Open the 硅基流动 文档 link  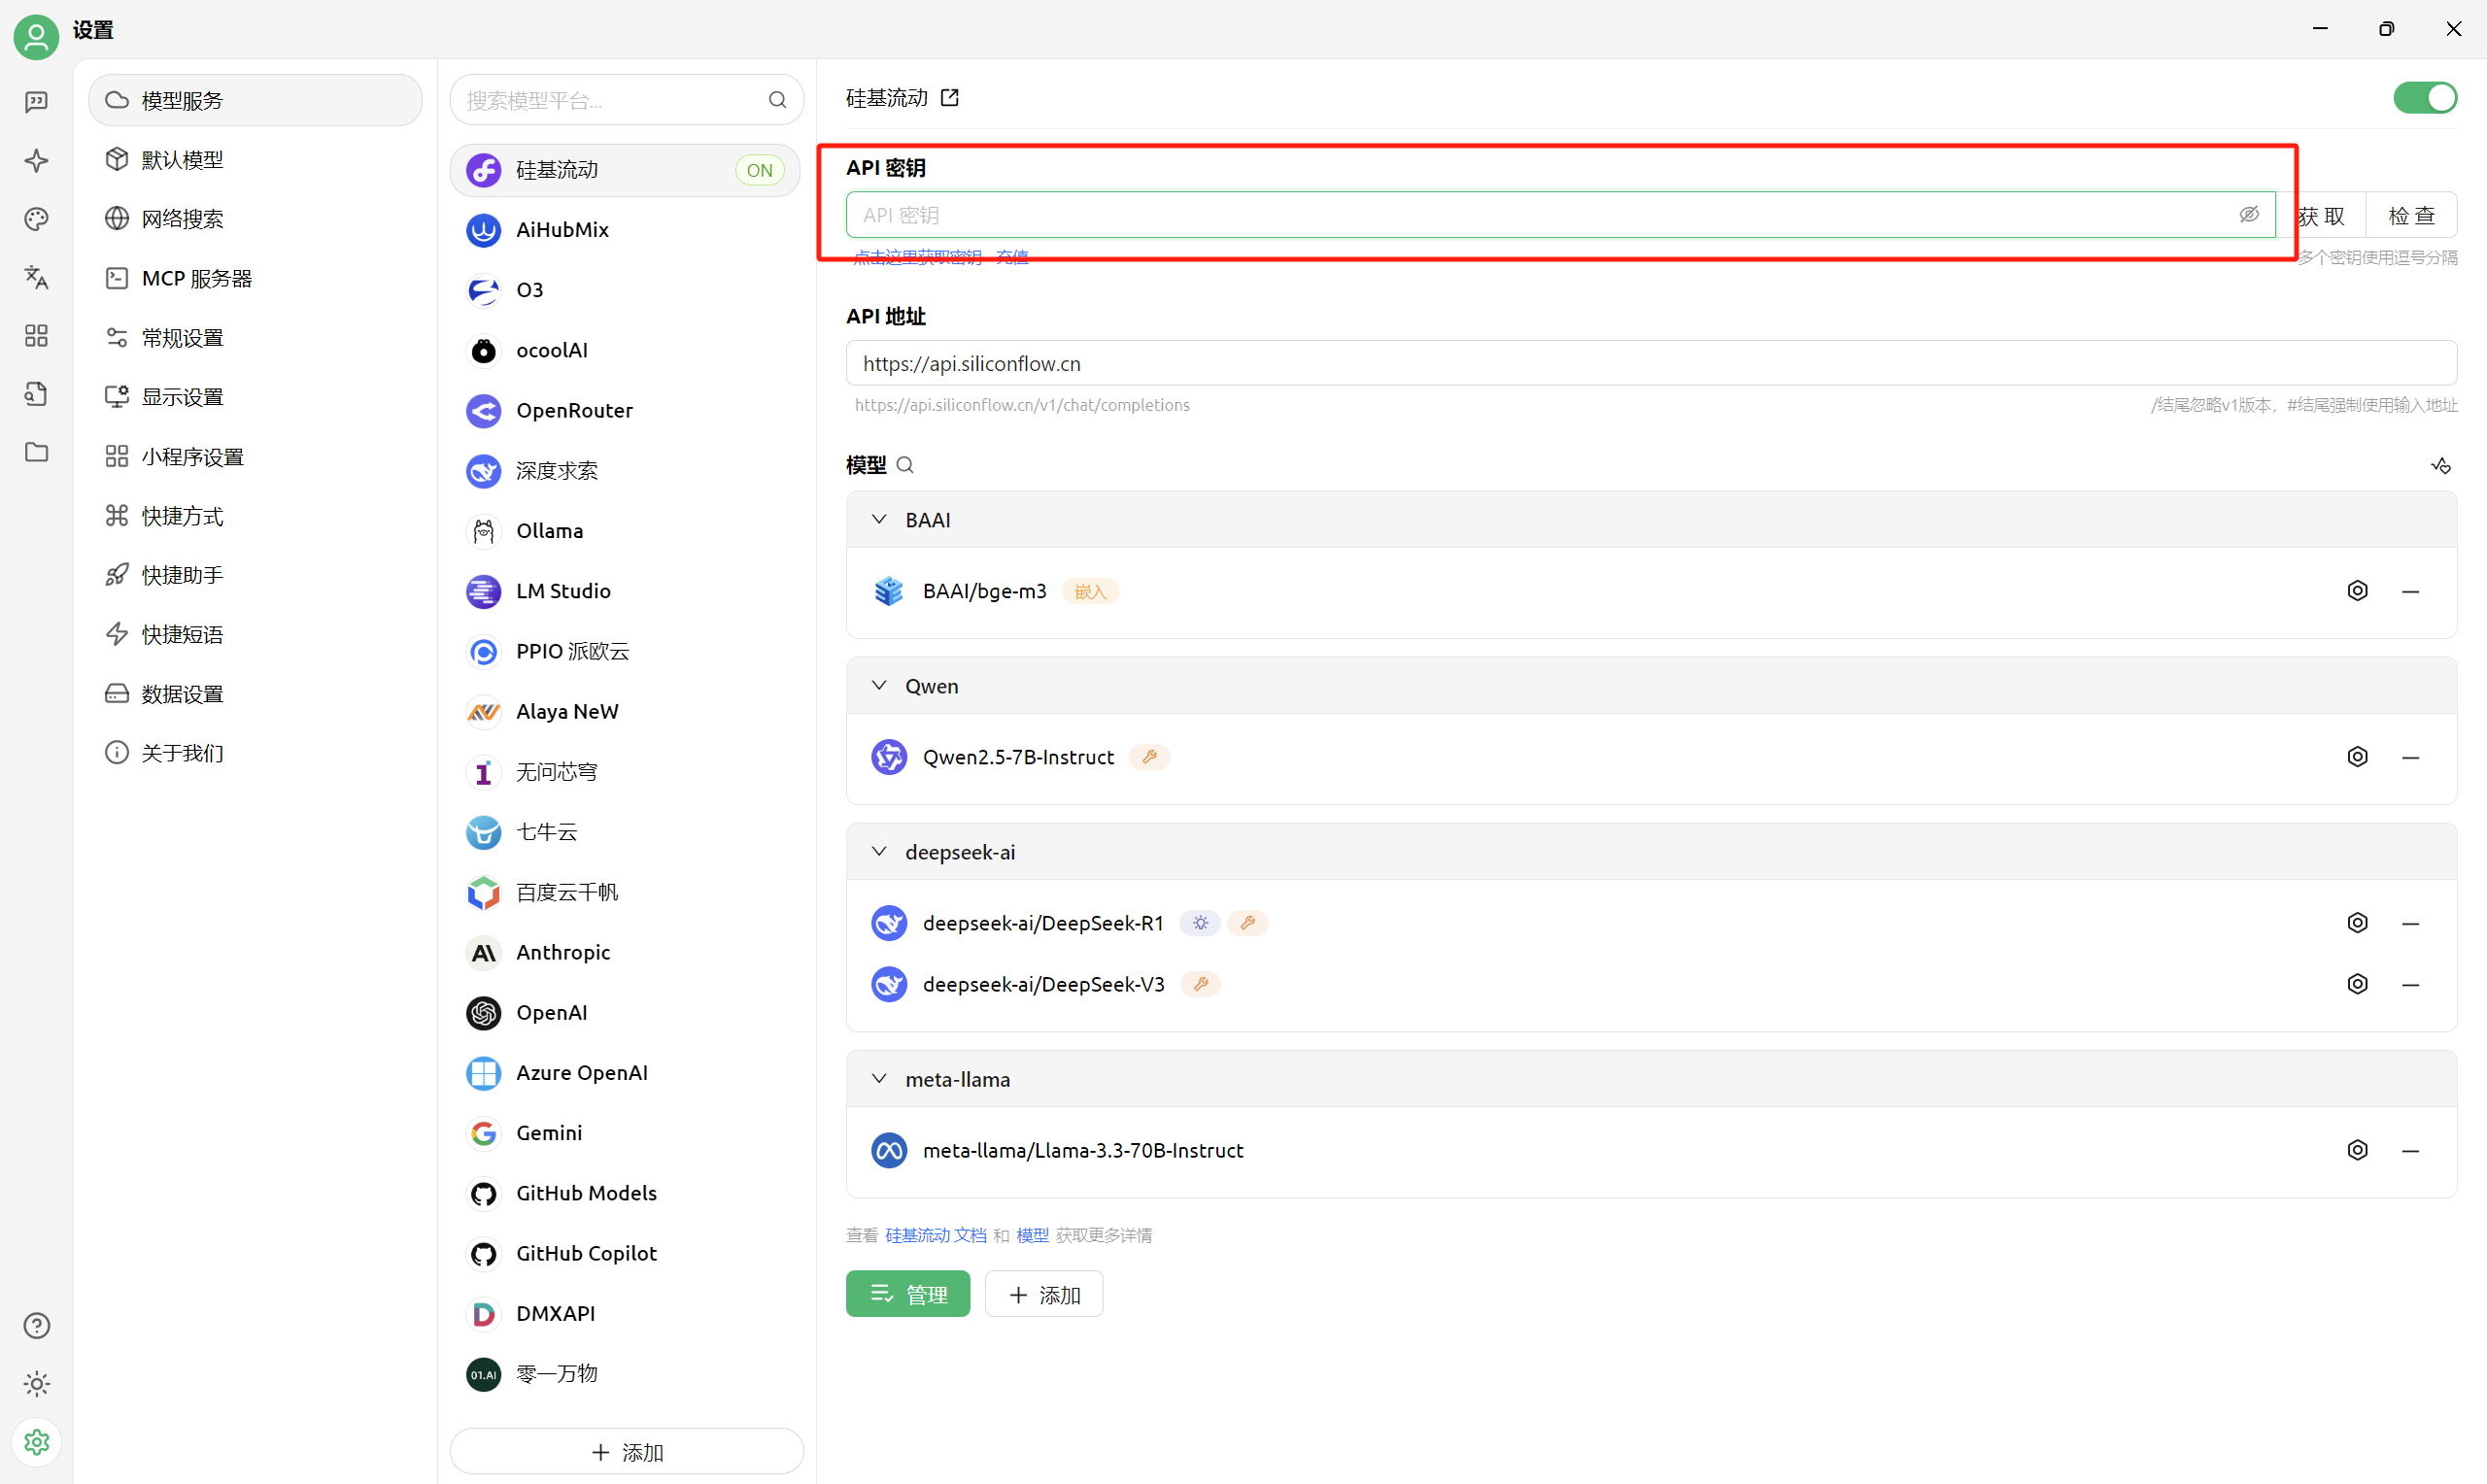(x=935, y=1235)
